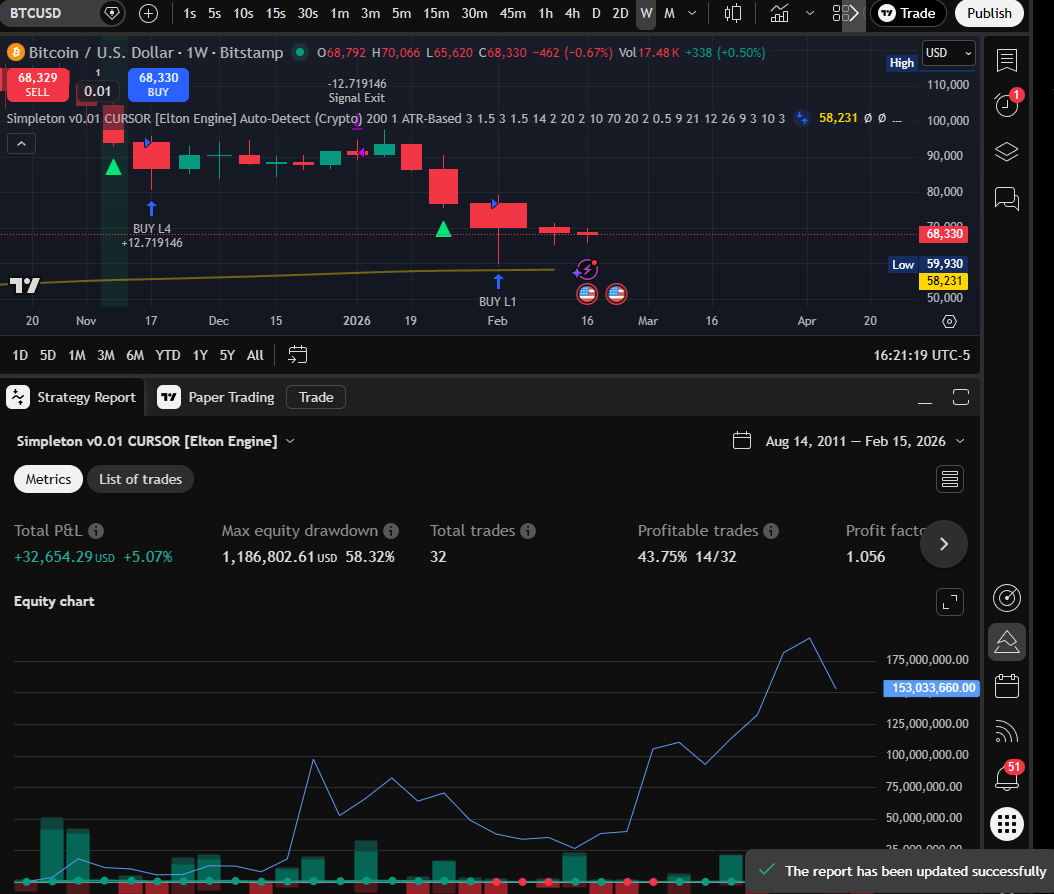Screen dimensions: 1054x894
Task: Switch the report view to List of trades
Action: pos(140,479)
